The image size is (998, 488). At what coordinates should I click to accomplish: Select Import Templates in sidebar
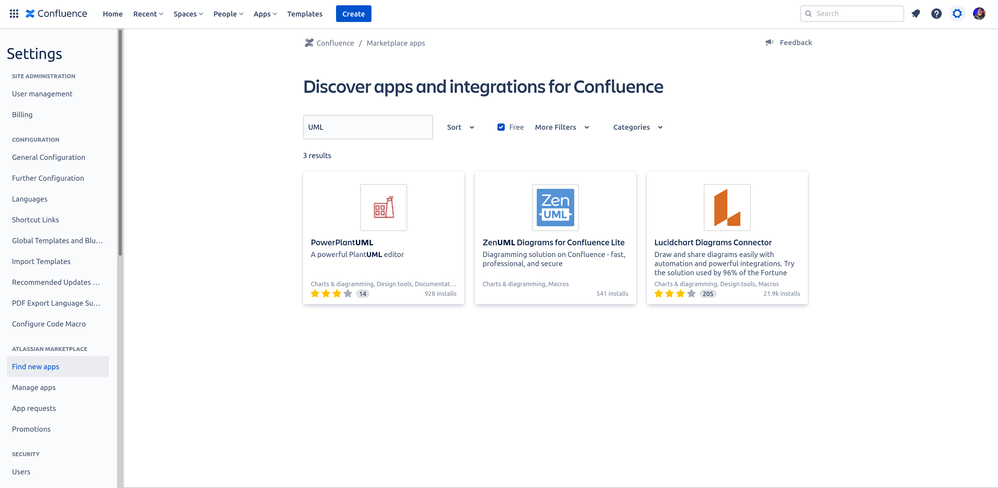click(41, 261)
